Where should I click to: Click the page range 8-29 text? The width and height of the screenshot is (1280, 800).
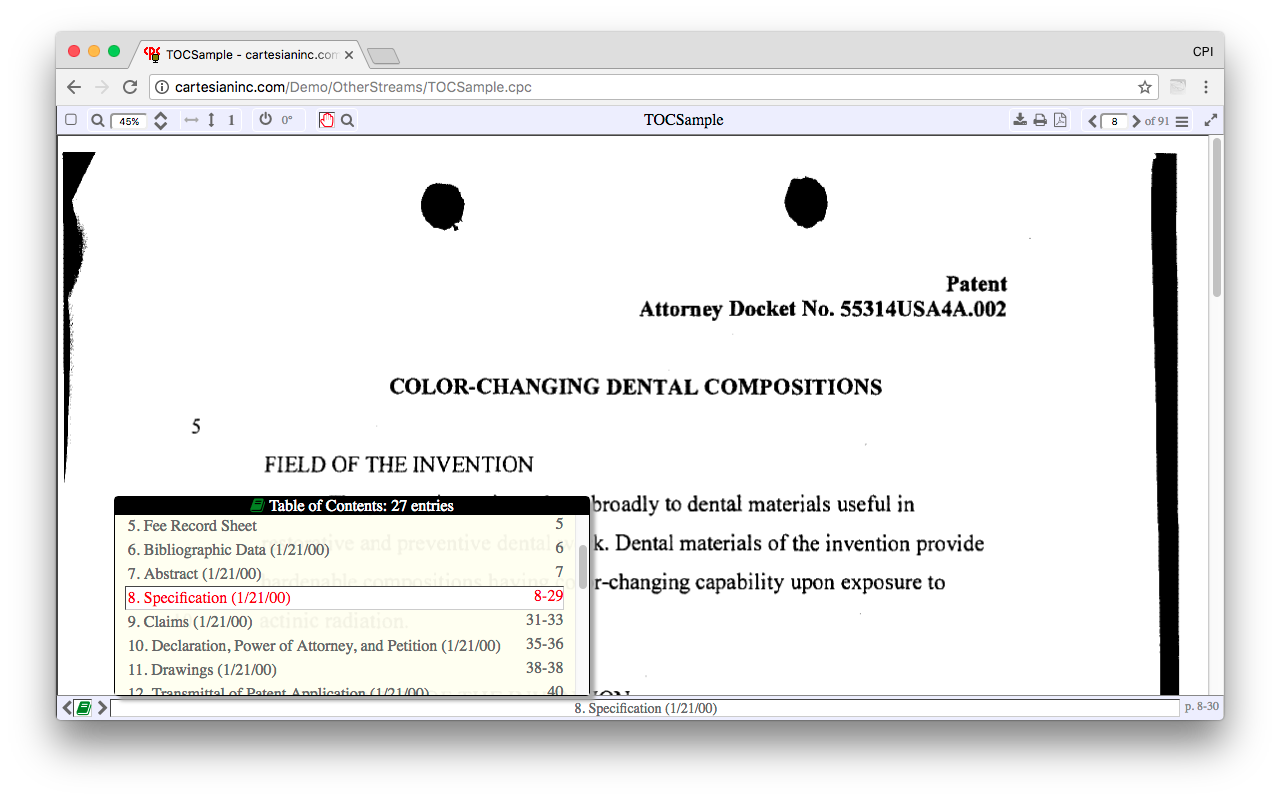[548, 595]
